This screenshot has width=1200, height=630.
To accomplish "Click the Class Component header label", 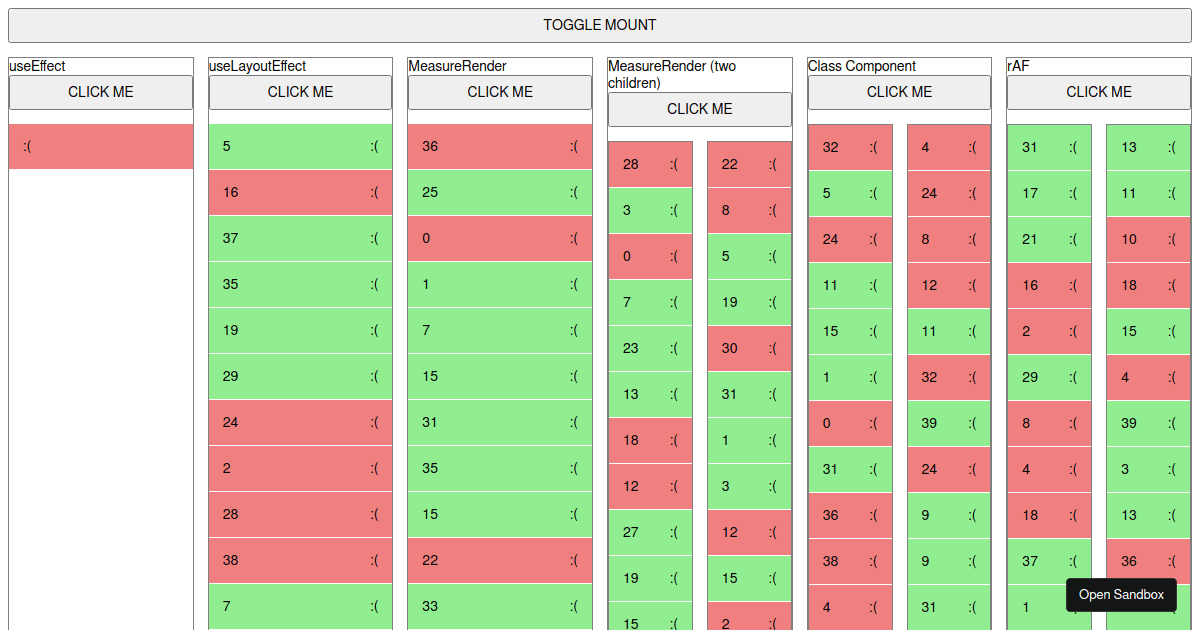I will tap(861, 66).
